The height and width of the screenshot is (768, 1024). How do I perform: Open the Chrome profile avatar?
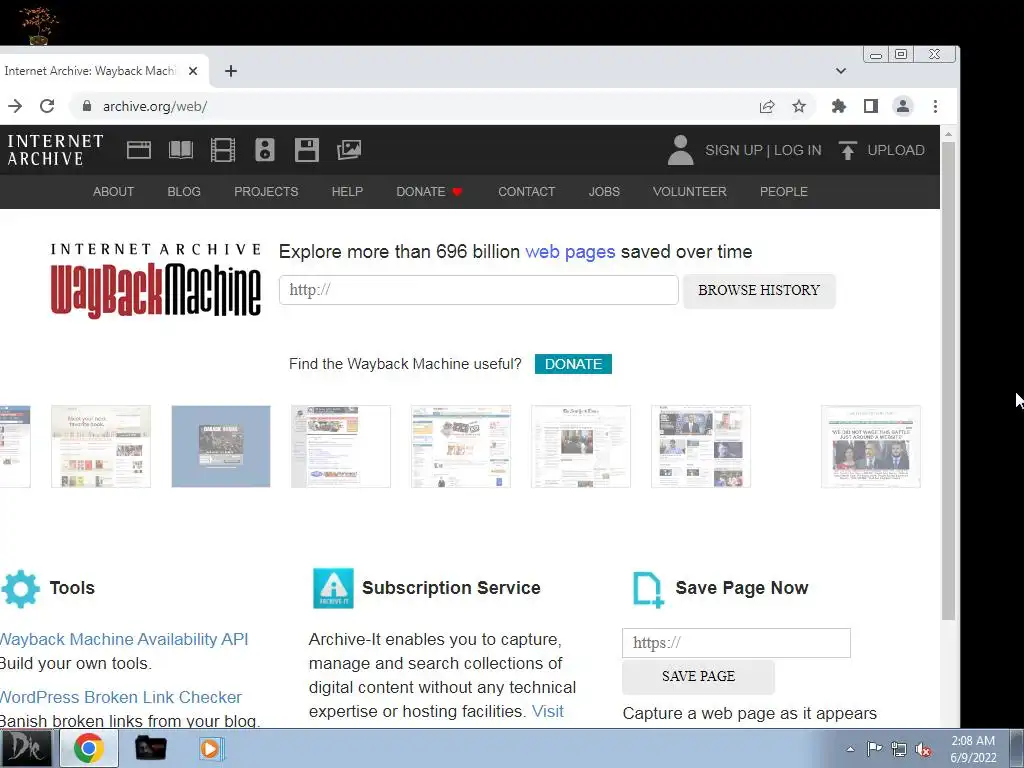point(903,106)
